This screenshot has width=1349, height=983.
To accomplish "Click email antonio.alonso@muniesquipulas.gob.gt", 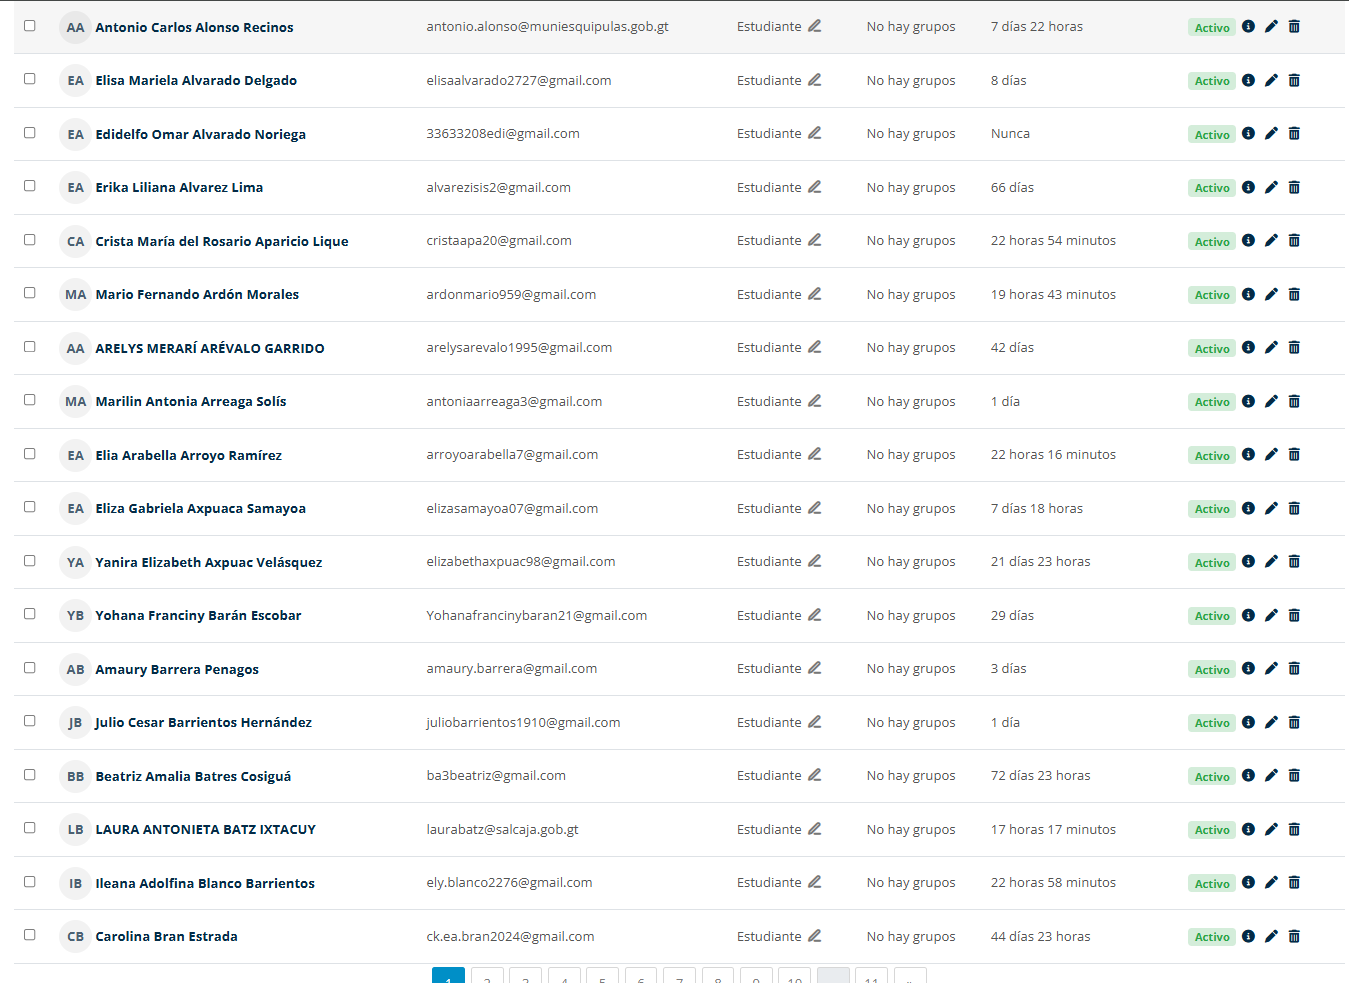I will pos(547,27).
